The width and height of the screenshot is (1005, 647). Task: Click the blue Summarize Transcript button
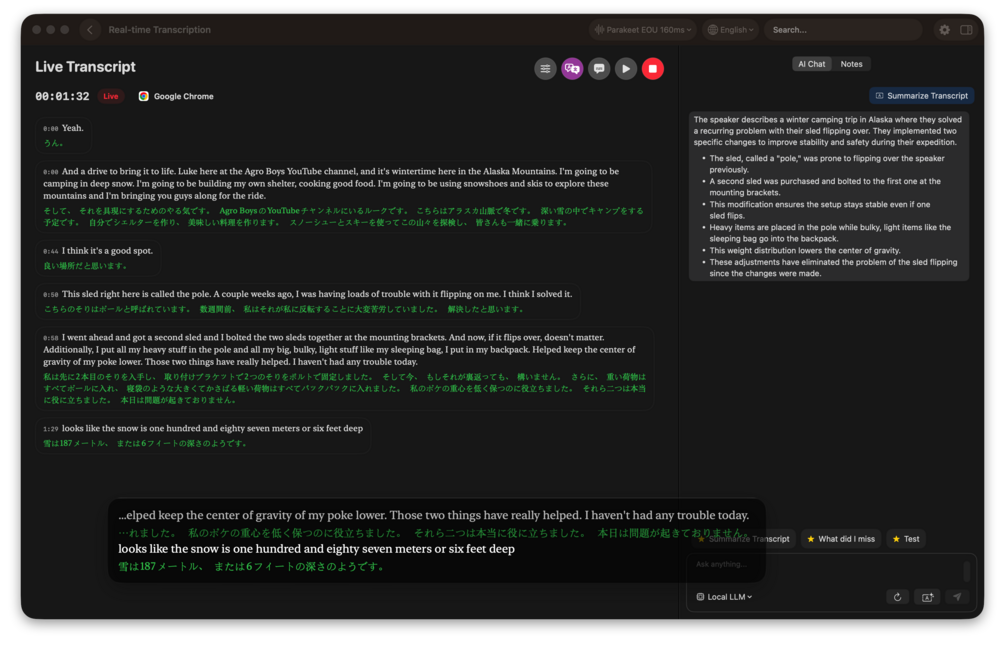coord(922,96)
